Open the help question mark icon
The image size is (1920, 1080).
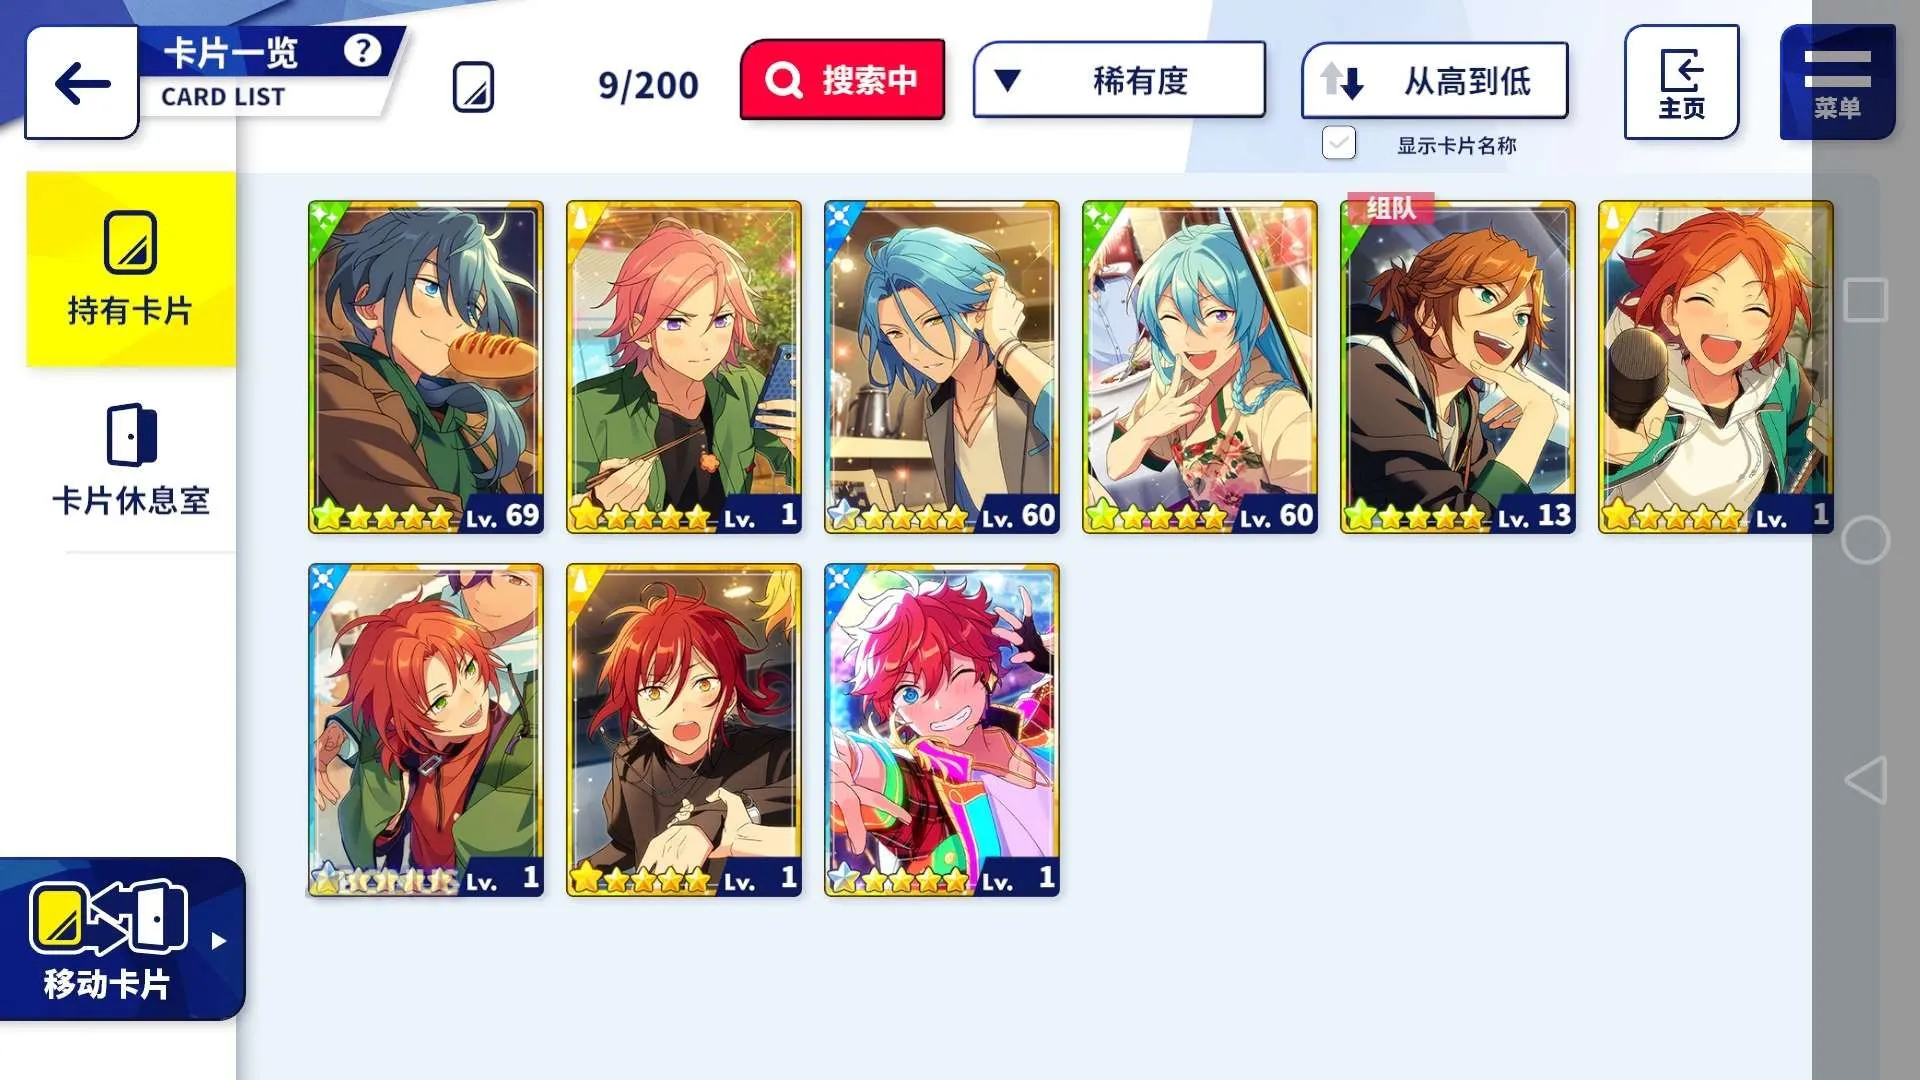pyautogui.click(x=362, y=50)
